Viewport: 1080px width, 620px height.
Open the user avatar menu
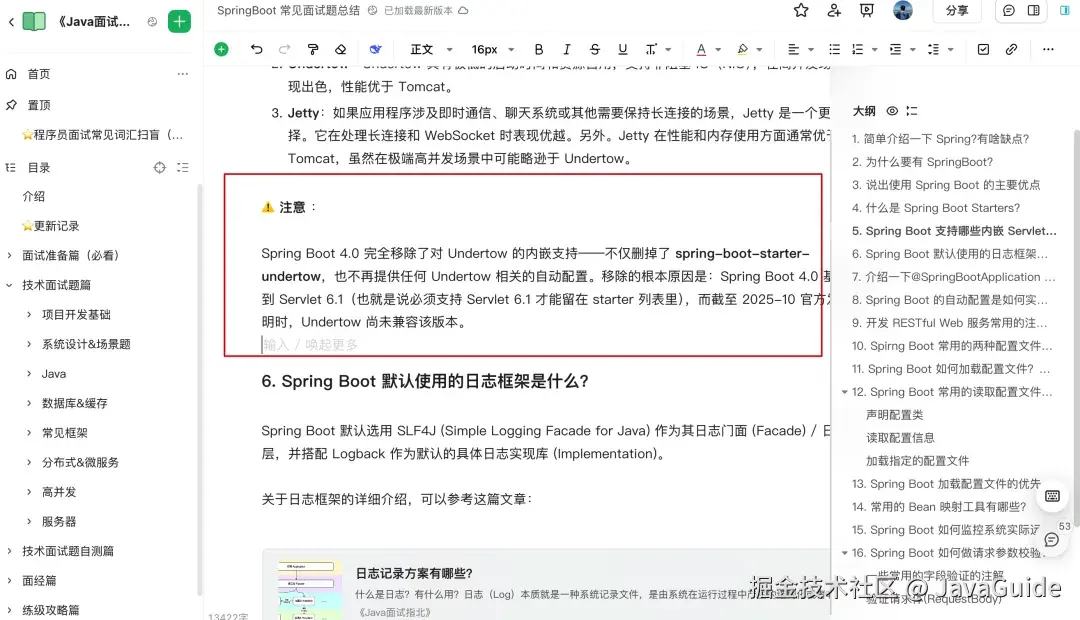(x=902, y=10)
